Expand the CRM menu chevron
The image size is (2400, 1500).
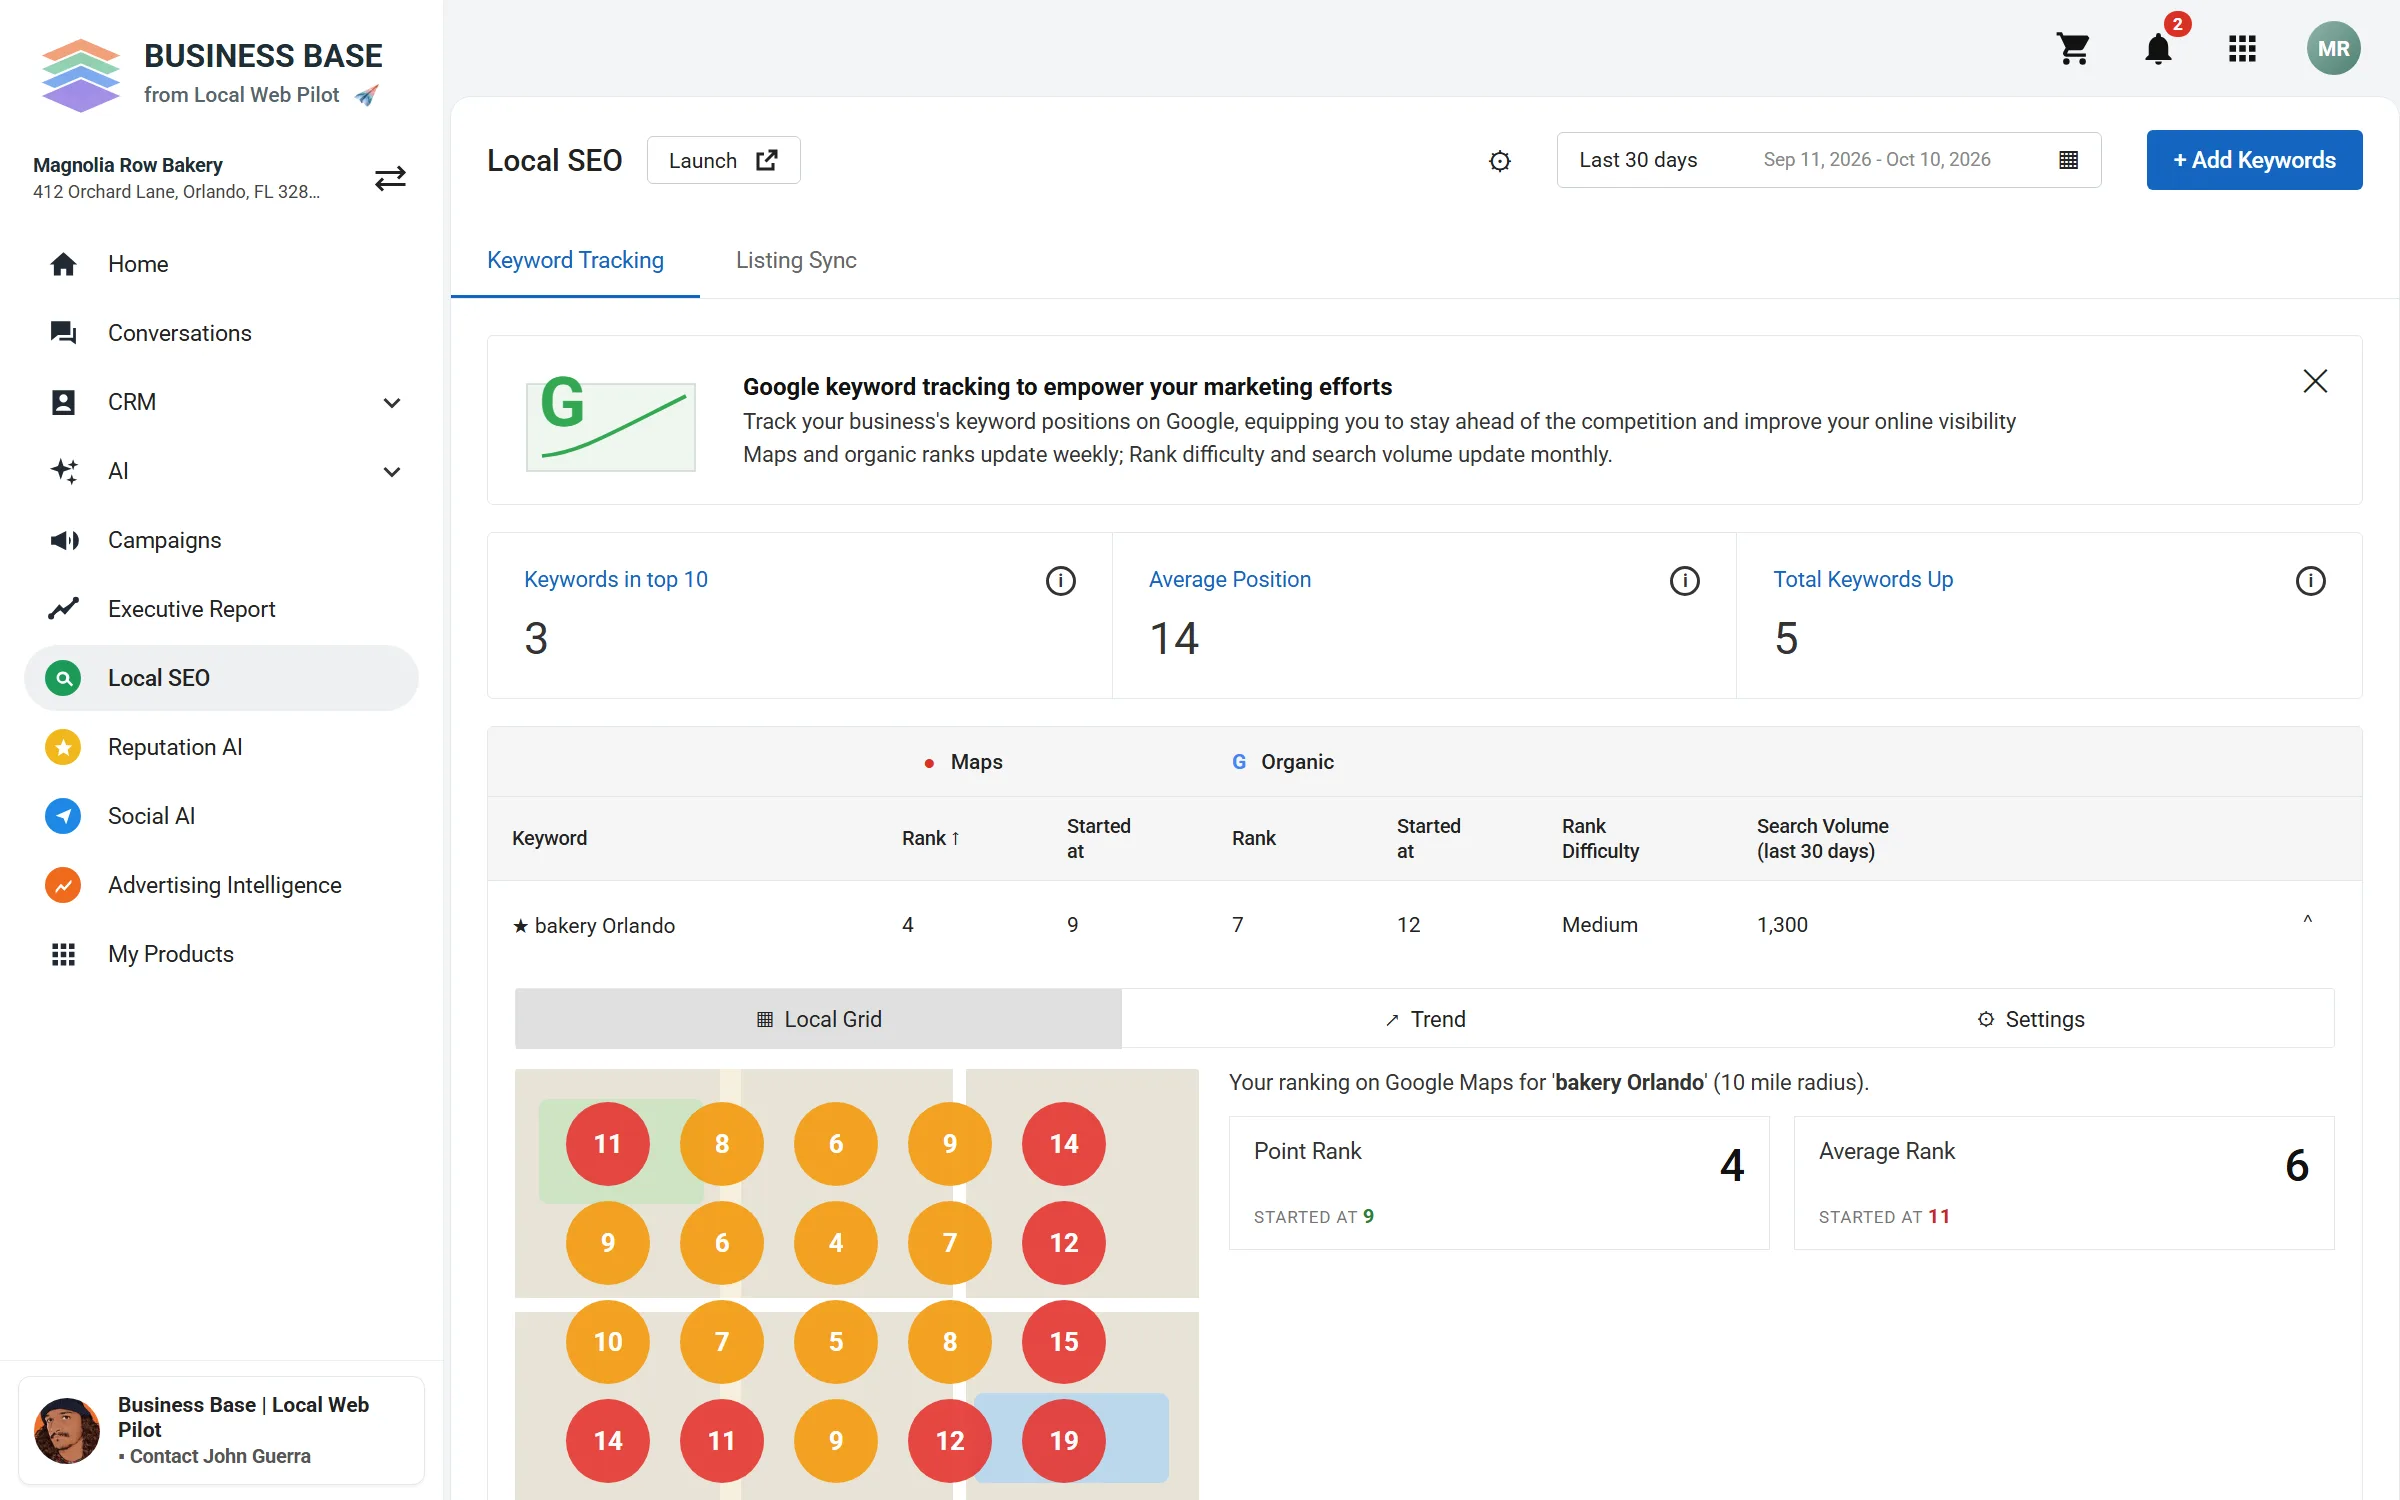(x=392, y=403)
